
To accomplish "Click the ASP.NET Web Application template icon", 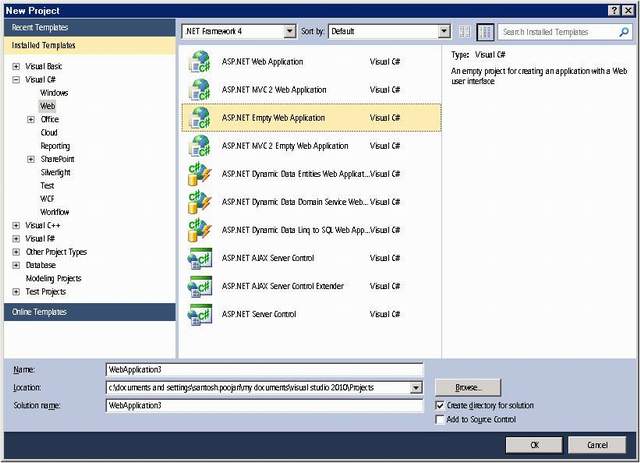I will point(200,62).
